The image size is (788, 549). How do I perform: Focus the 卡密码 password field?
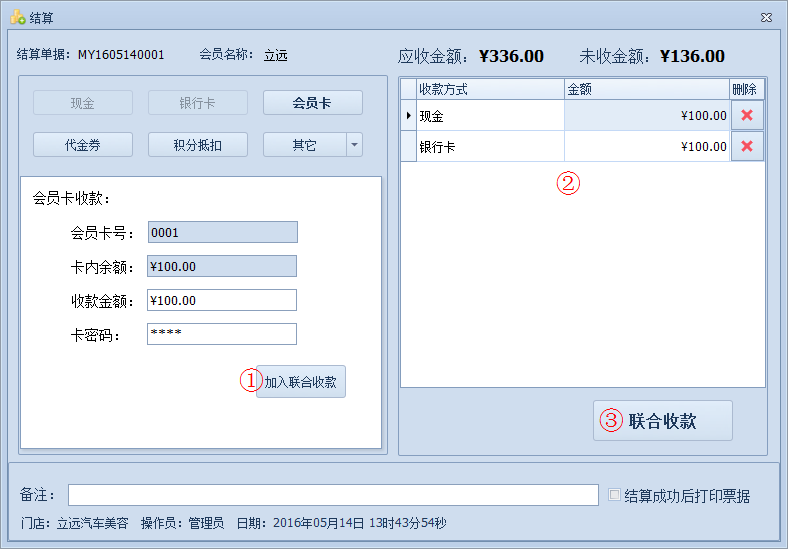221,334
